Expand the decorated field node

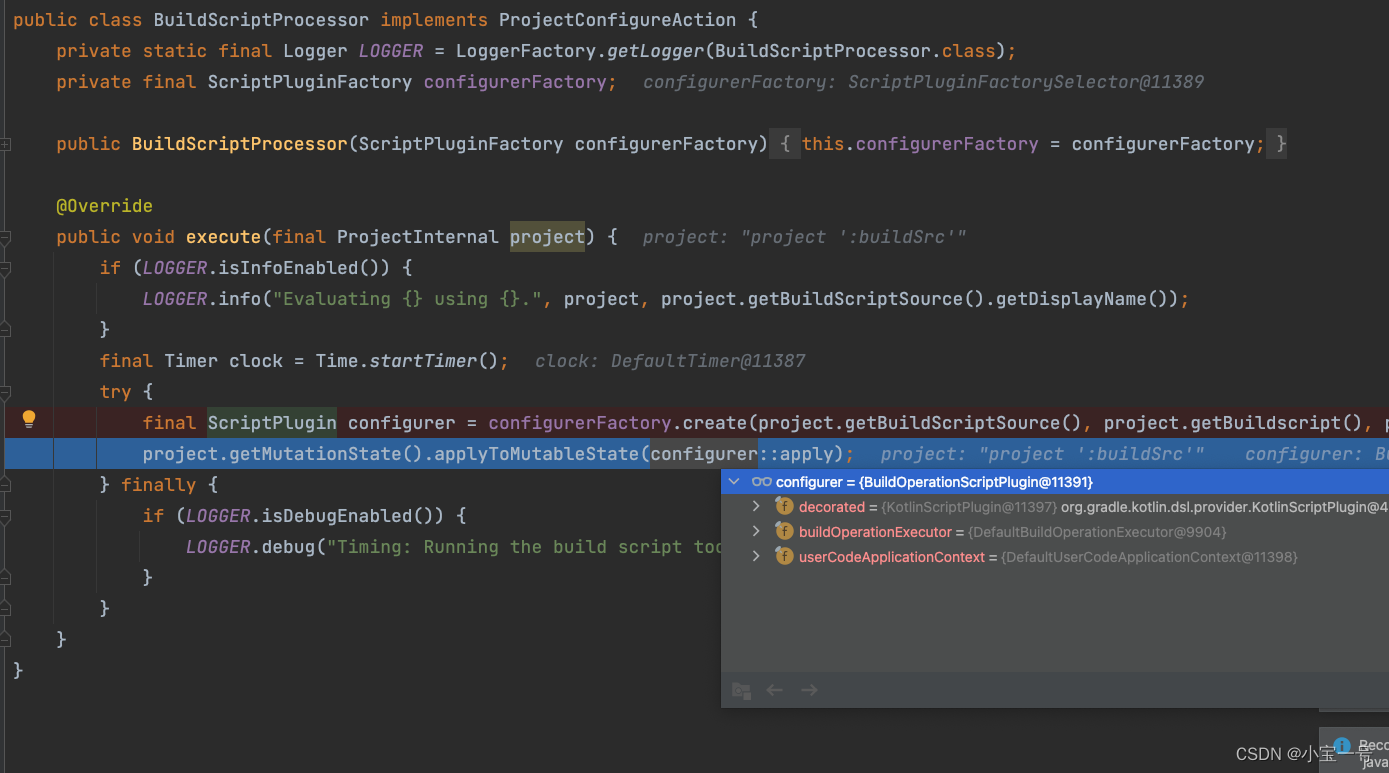click(757, 507)
